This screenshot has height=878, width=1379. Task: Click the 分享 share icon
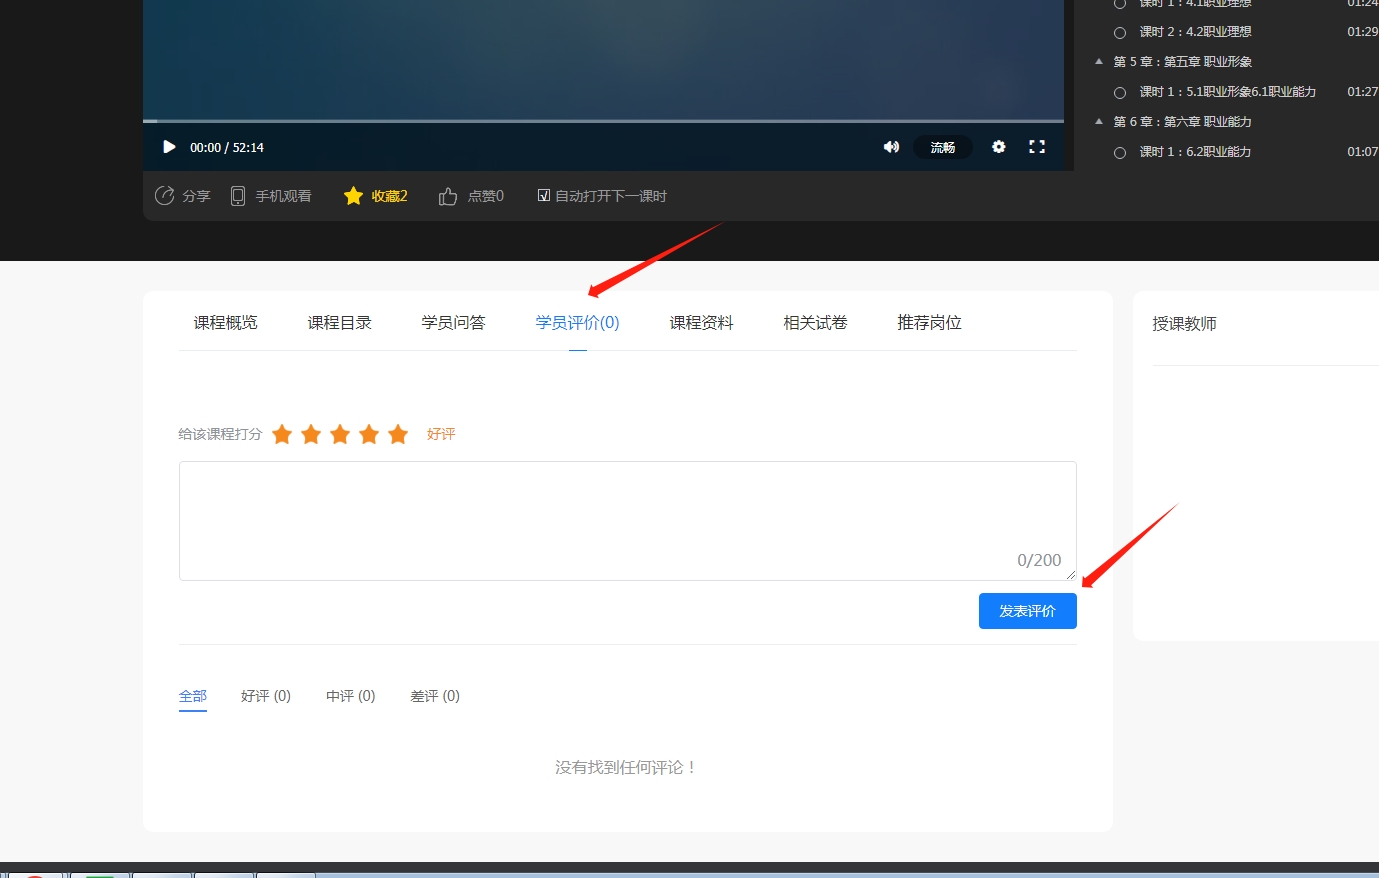click(x=165, y=195)
